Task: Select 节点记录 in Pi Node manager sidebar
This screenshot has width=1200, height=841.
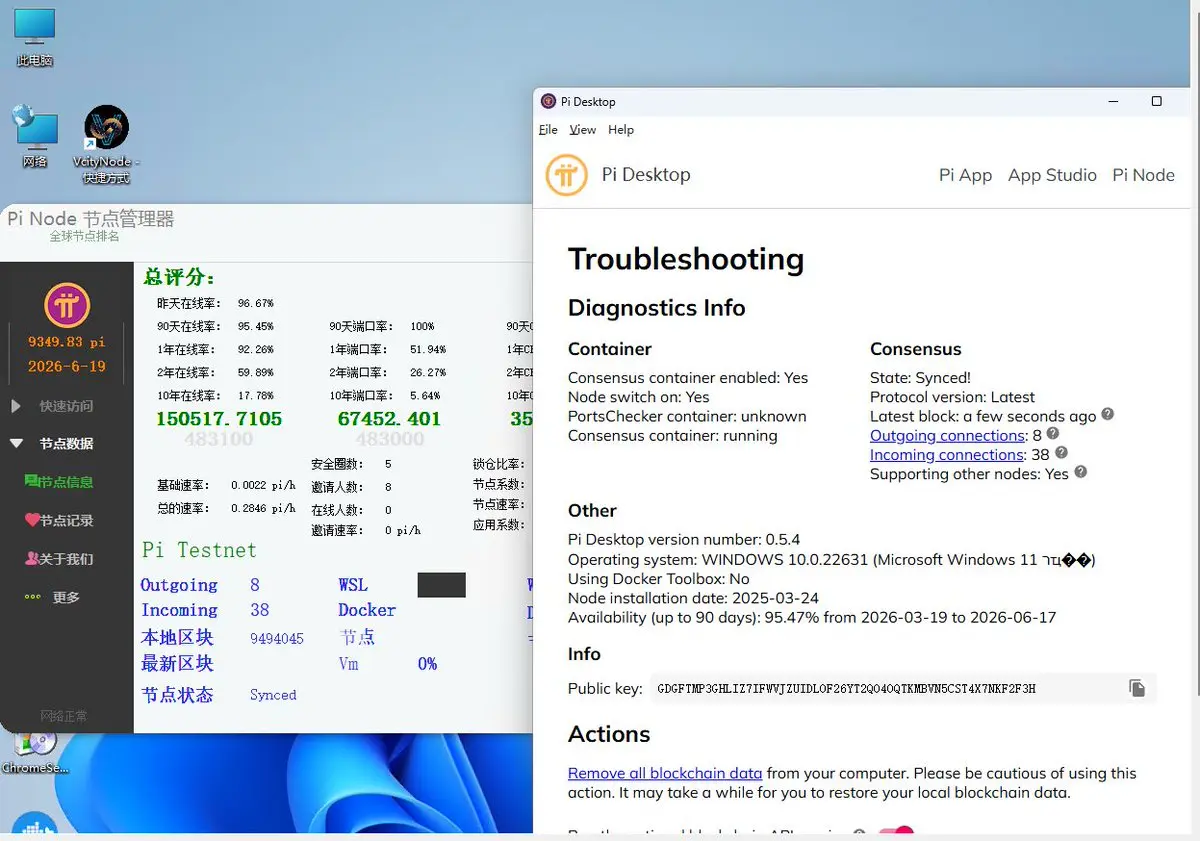Action: 66,520
